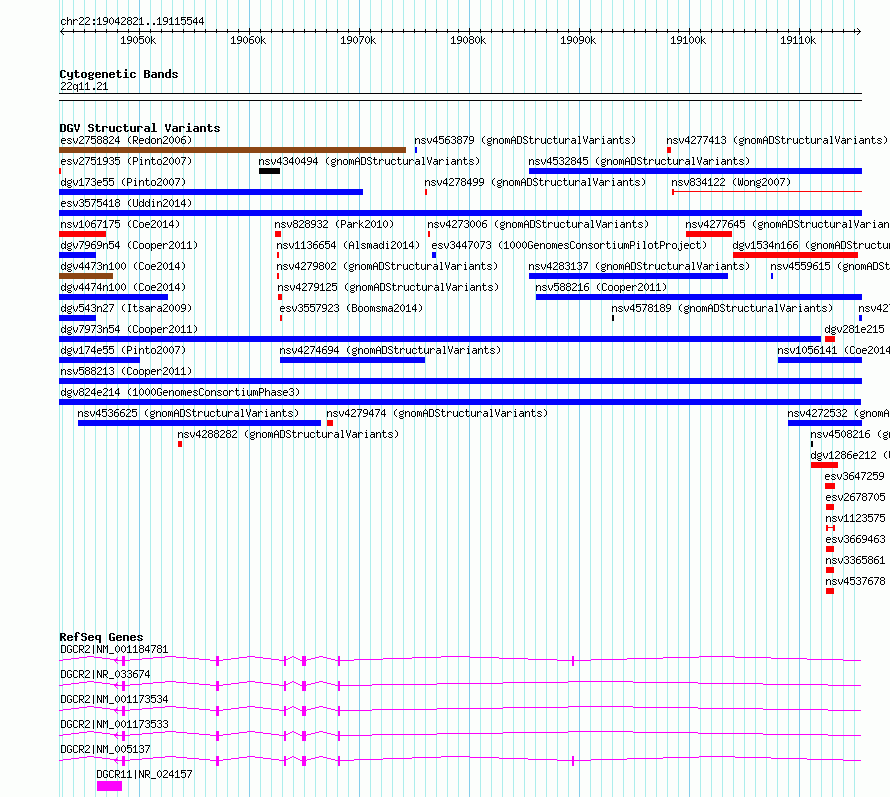Click the nsv4272532 variant label
Viewport: 890px width, 797px height.
pos(838,413)
